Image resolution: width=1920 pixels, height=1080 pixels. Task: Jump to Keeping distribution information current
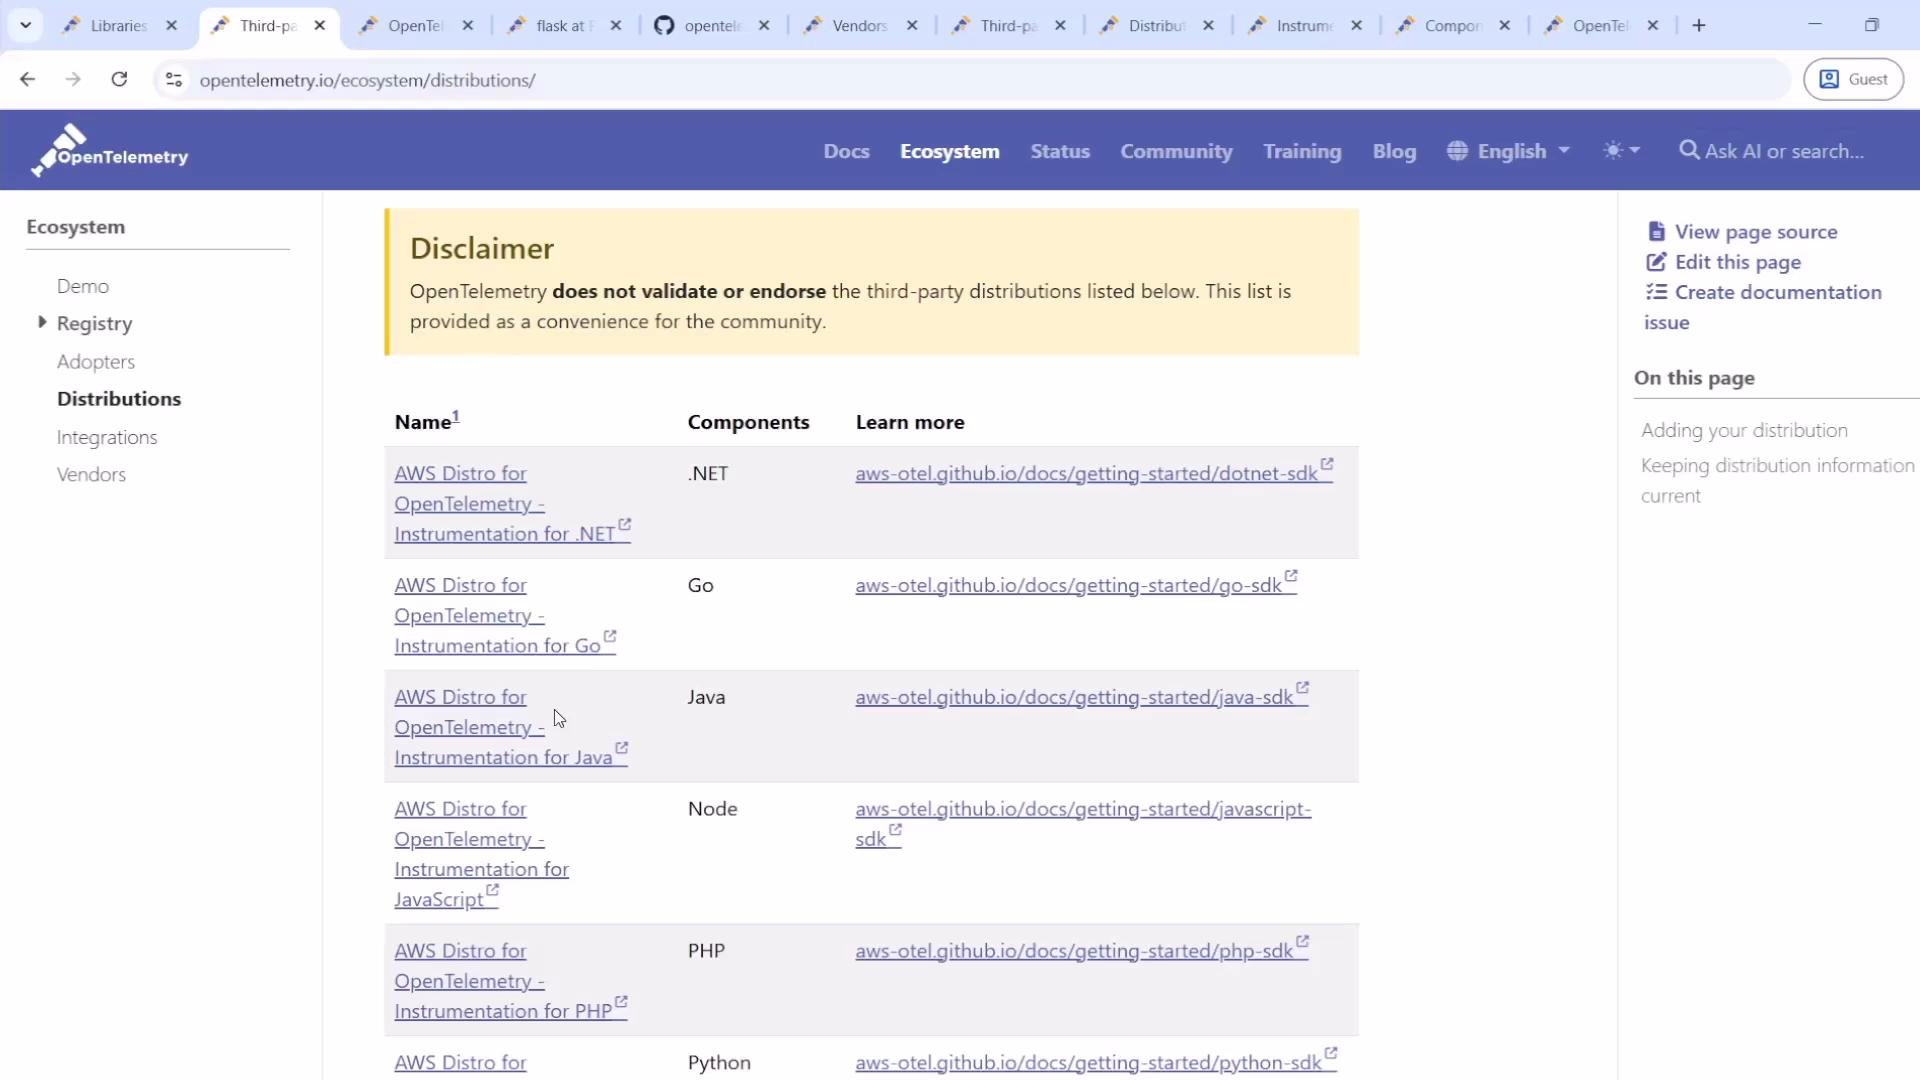[x=1777, y=481]
